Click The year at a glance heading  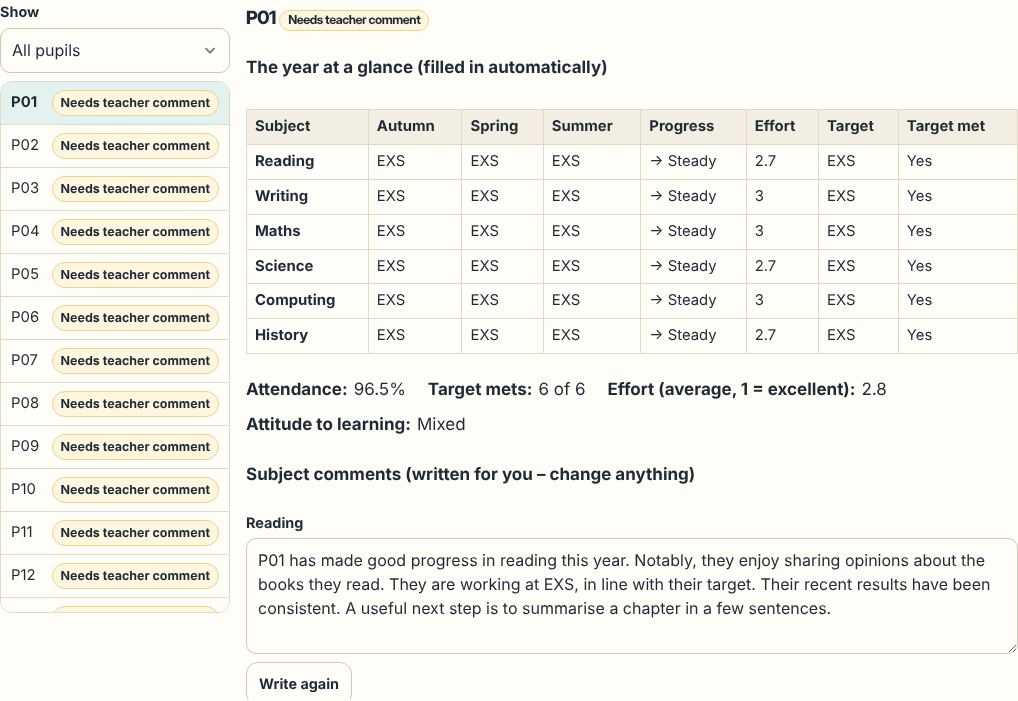[427, 68]
